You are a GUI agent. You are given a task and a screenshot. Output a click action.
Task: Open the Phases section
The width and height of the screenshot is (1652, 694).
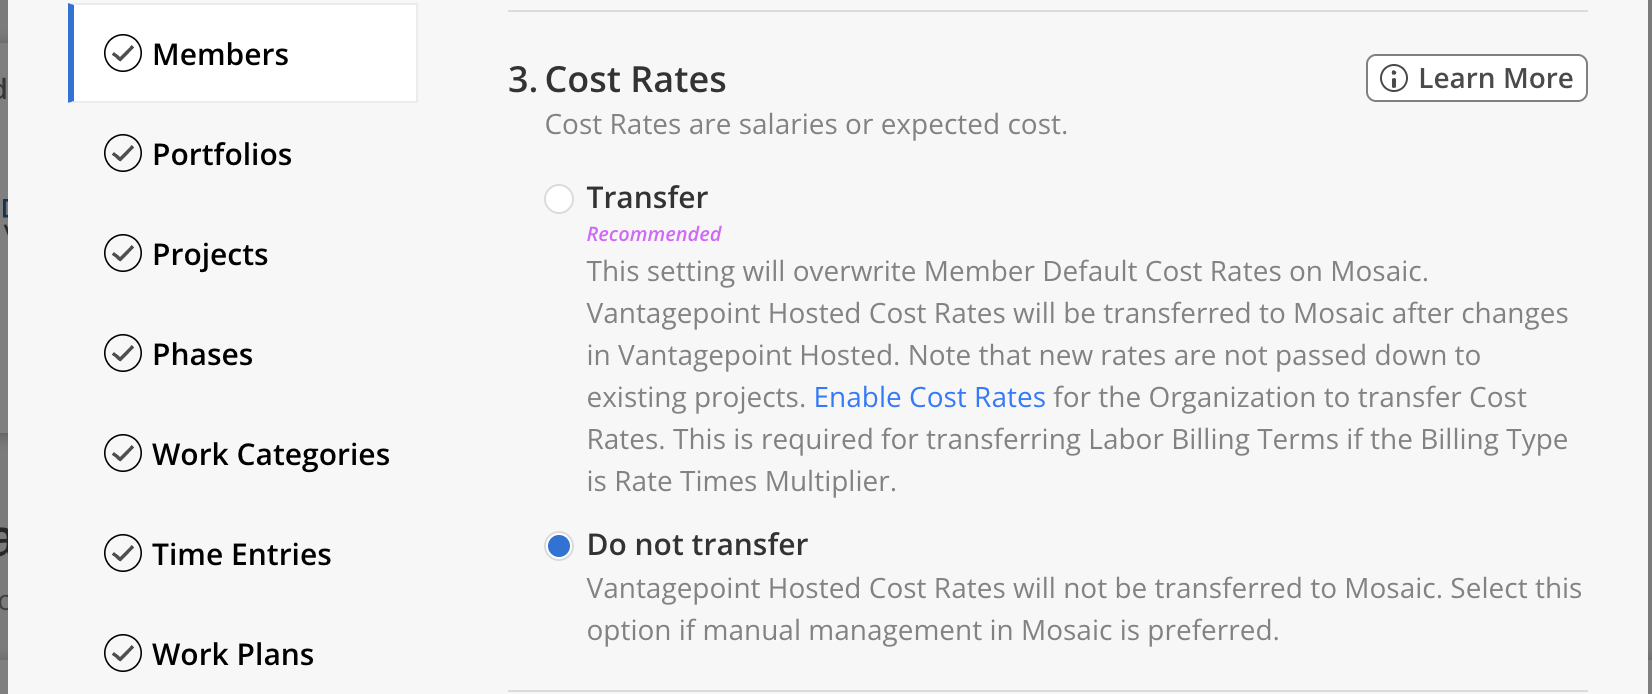pos(243,354)
